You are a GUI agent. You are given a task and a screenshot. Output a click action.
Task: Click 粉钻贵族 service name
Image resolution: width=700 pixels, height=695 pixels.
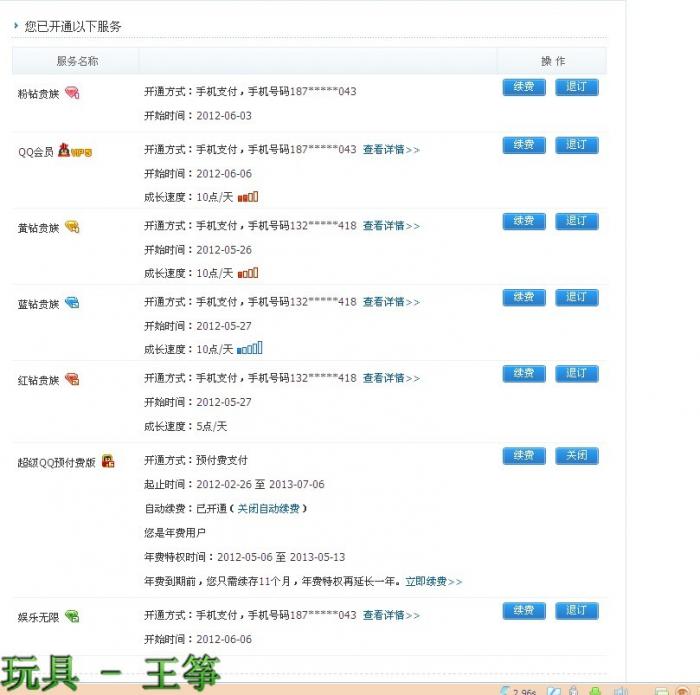pos(38,94)
